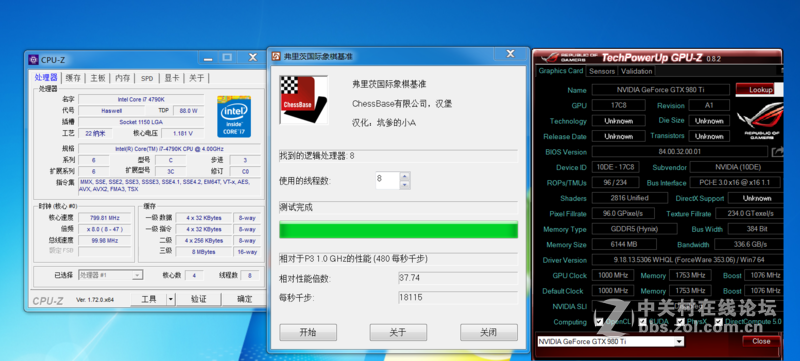Switch to the 显卡 tab in CPU-Z

click(171, 78)
